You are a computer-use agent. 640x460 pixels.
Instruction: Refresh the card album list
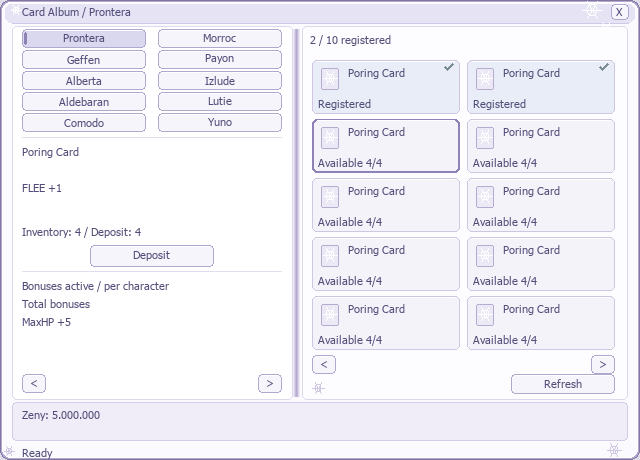click(x=563, y=384)
